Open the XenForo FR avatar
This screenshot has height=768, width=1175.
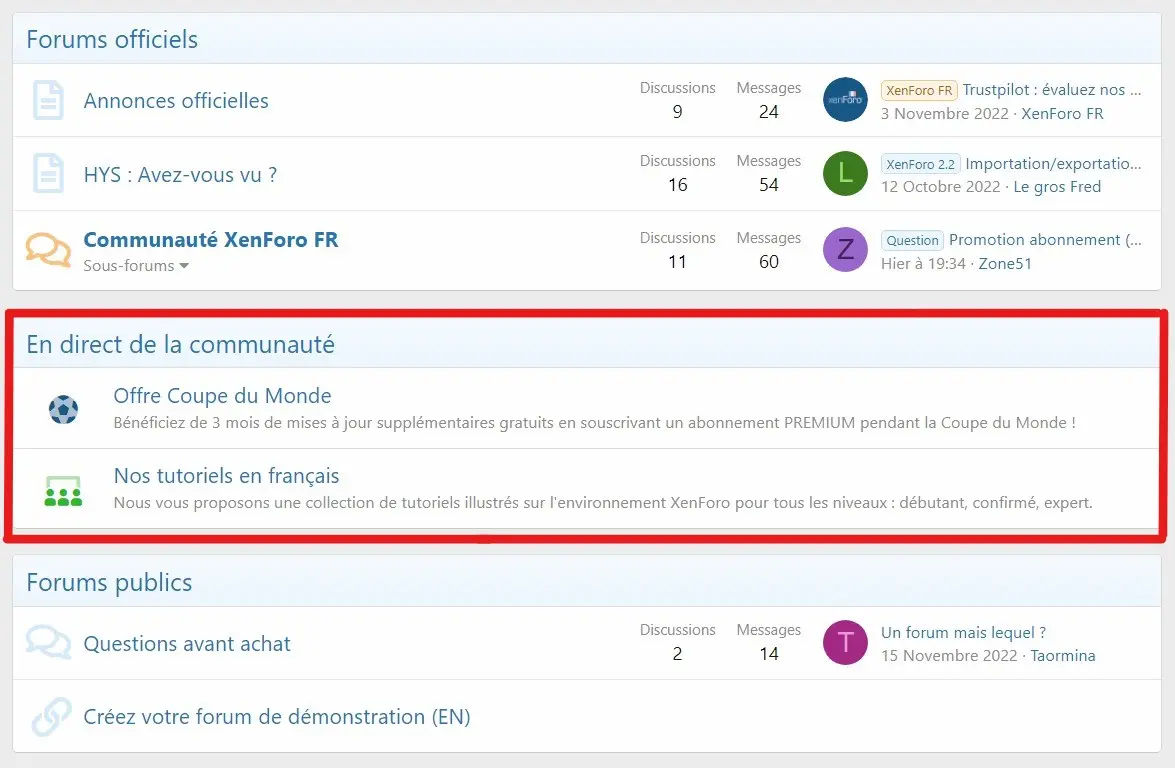tap(845, 100)
